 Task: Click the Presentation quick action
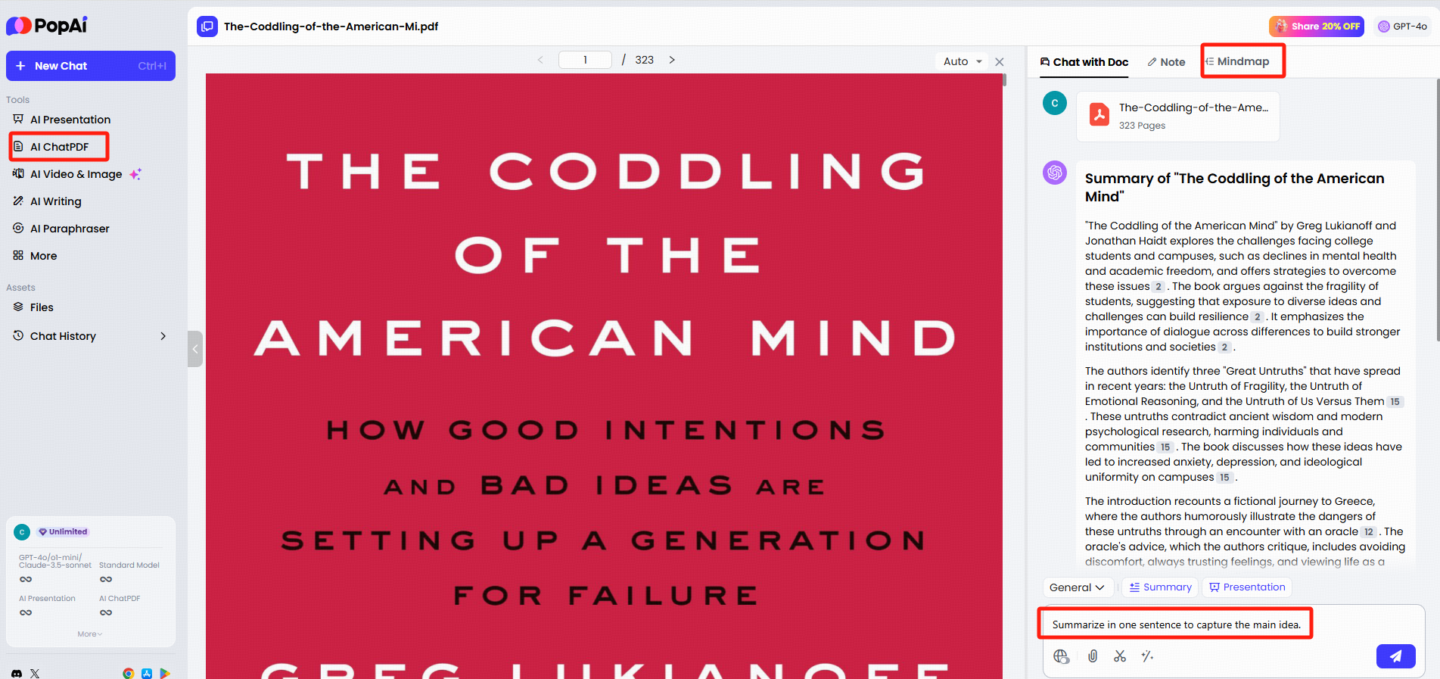click(1246, 587)
